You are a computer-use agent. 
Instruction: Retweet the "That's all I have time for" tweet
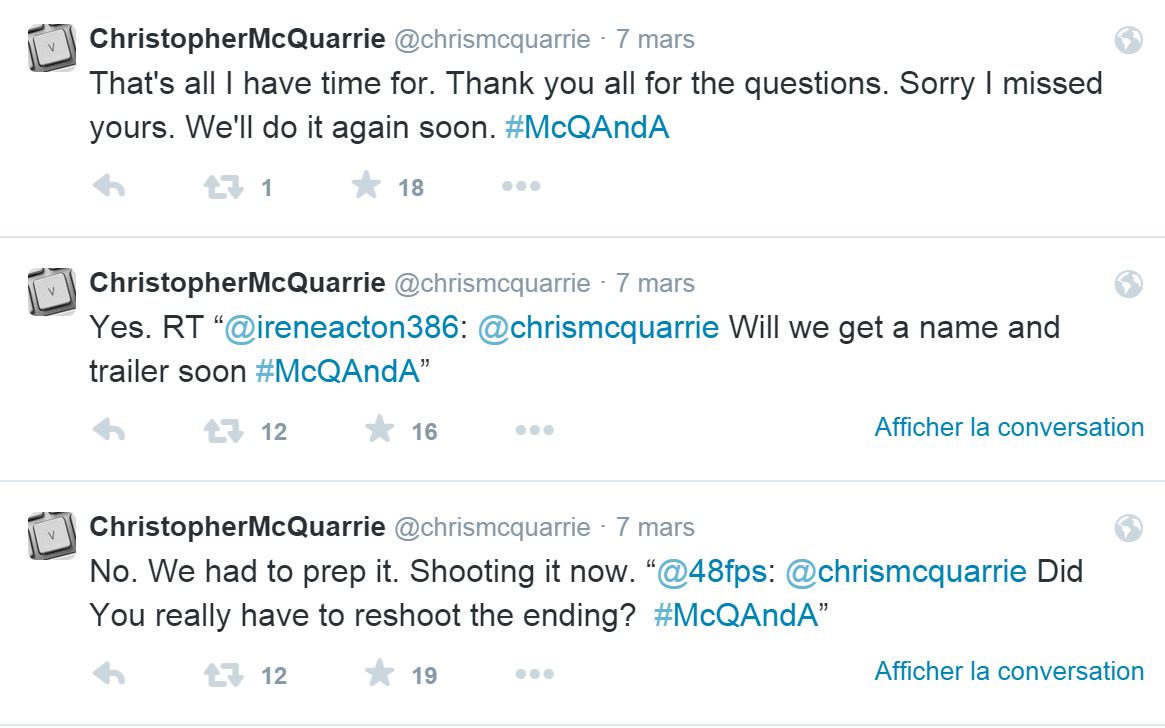[x=224, y=187]
